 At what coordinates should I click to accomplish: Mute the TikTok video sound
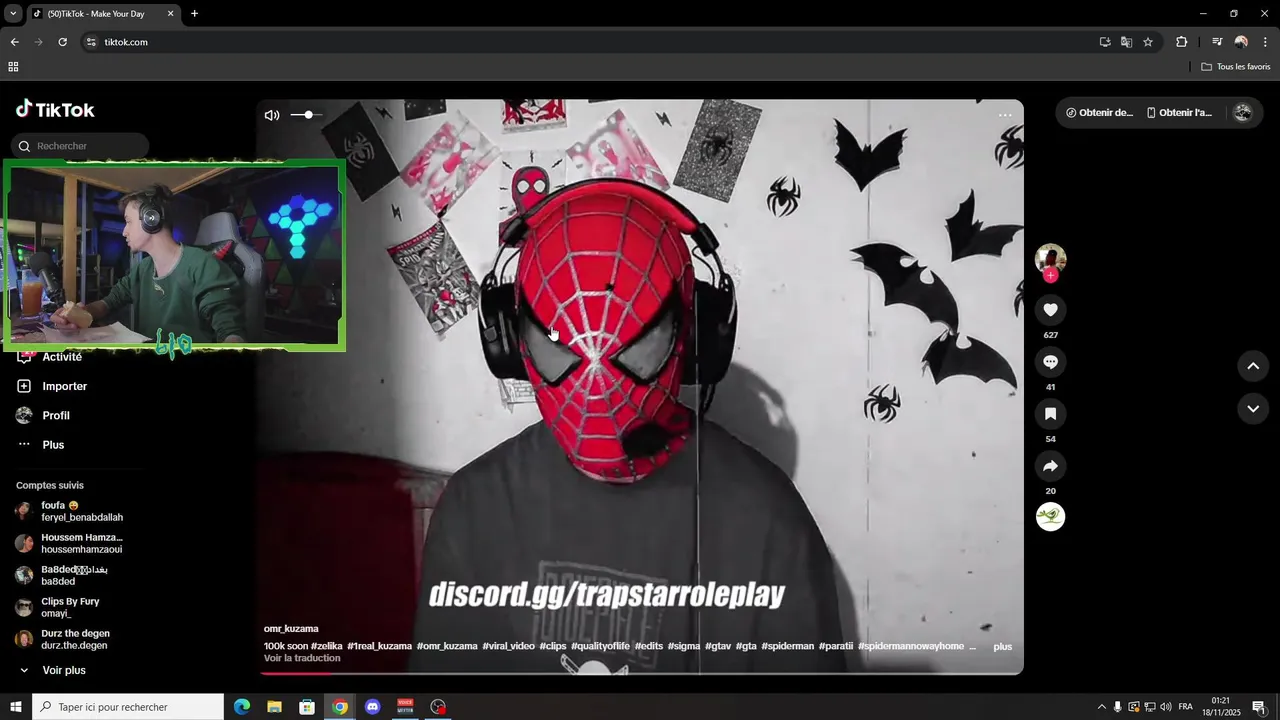tap(272, 115)
